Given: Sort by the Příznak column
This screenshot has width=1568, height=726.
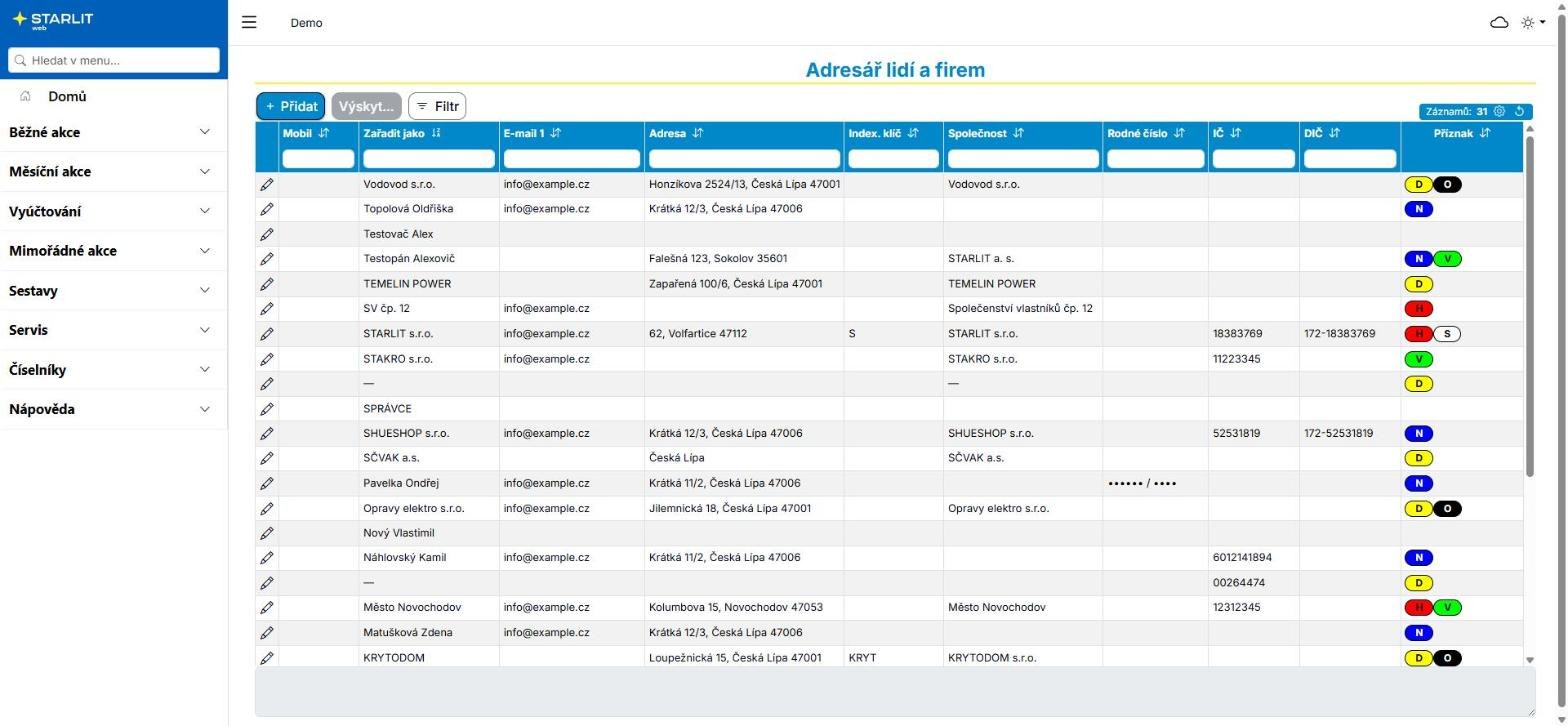Looking at the screenshot, I should click(1485, 133).
